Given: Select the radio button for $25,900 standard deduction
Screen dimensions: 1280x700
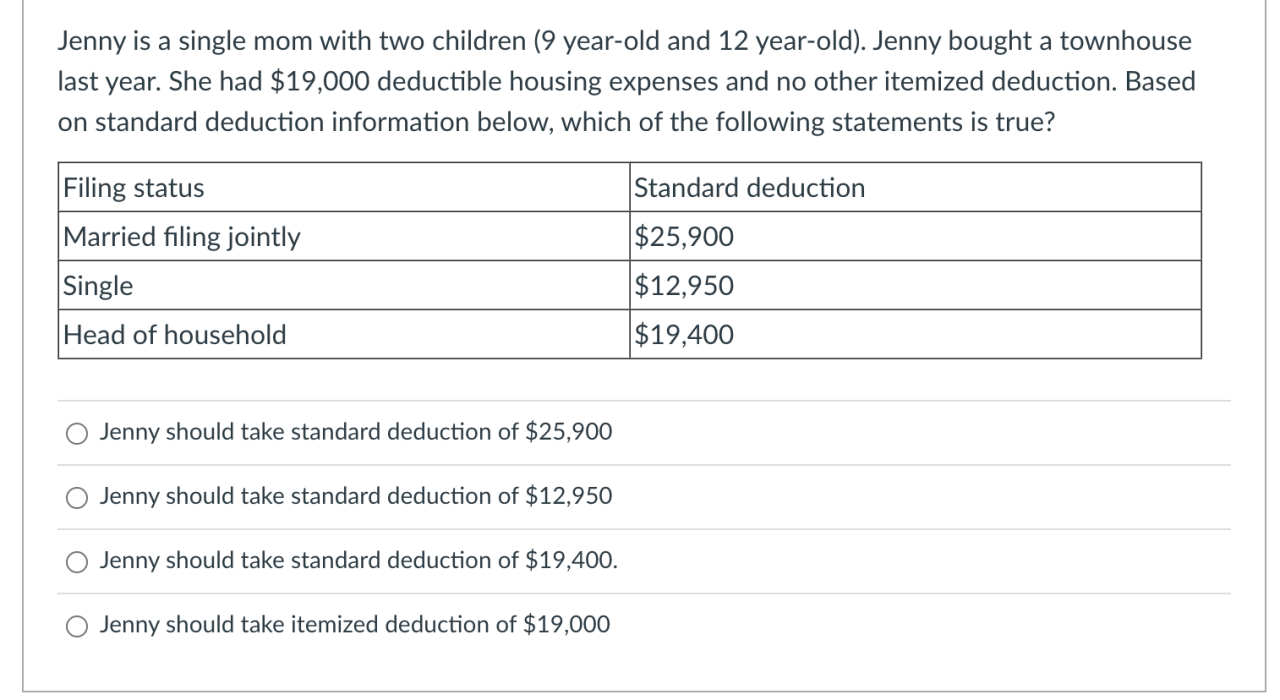Looking at the screenshot, I should click(x=77, y=433).
